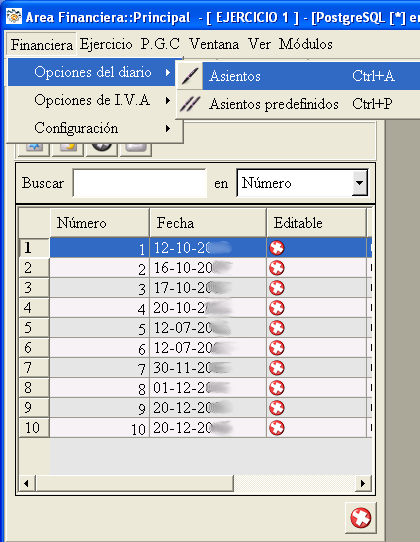
Task: Click the red close button at bottom
Action: [x=361, y=518]
